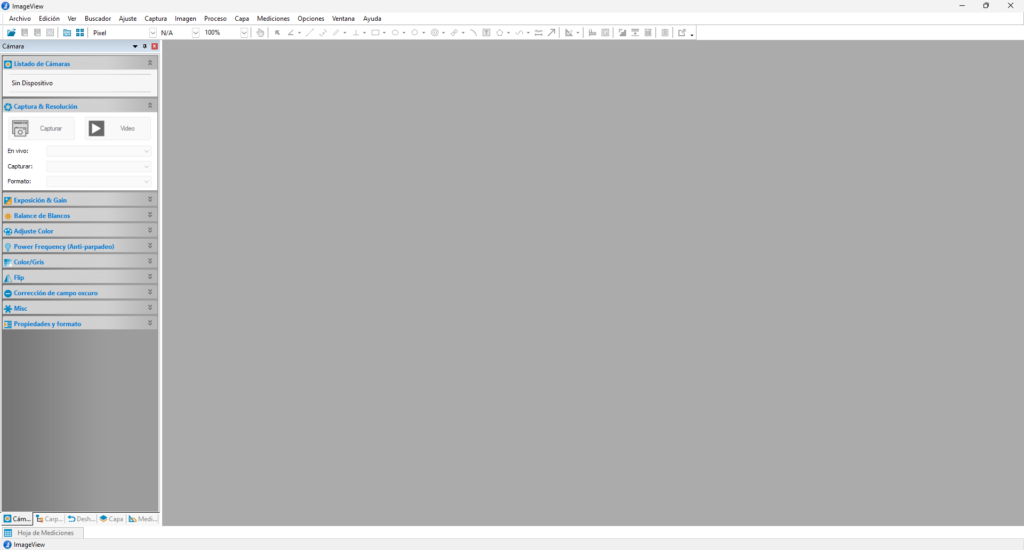Click the Cámara panel pin button
1024x550 pixels.
[x=144, y=46]
